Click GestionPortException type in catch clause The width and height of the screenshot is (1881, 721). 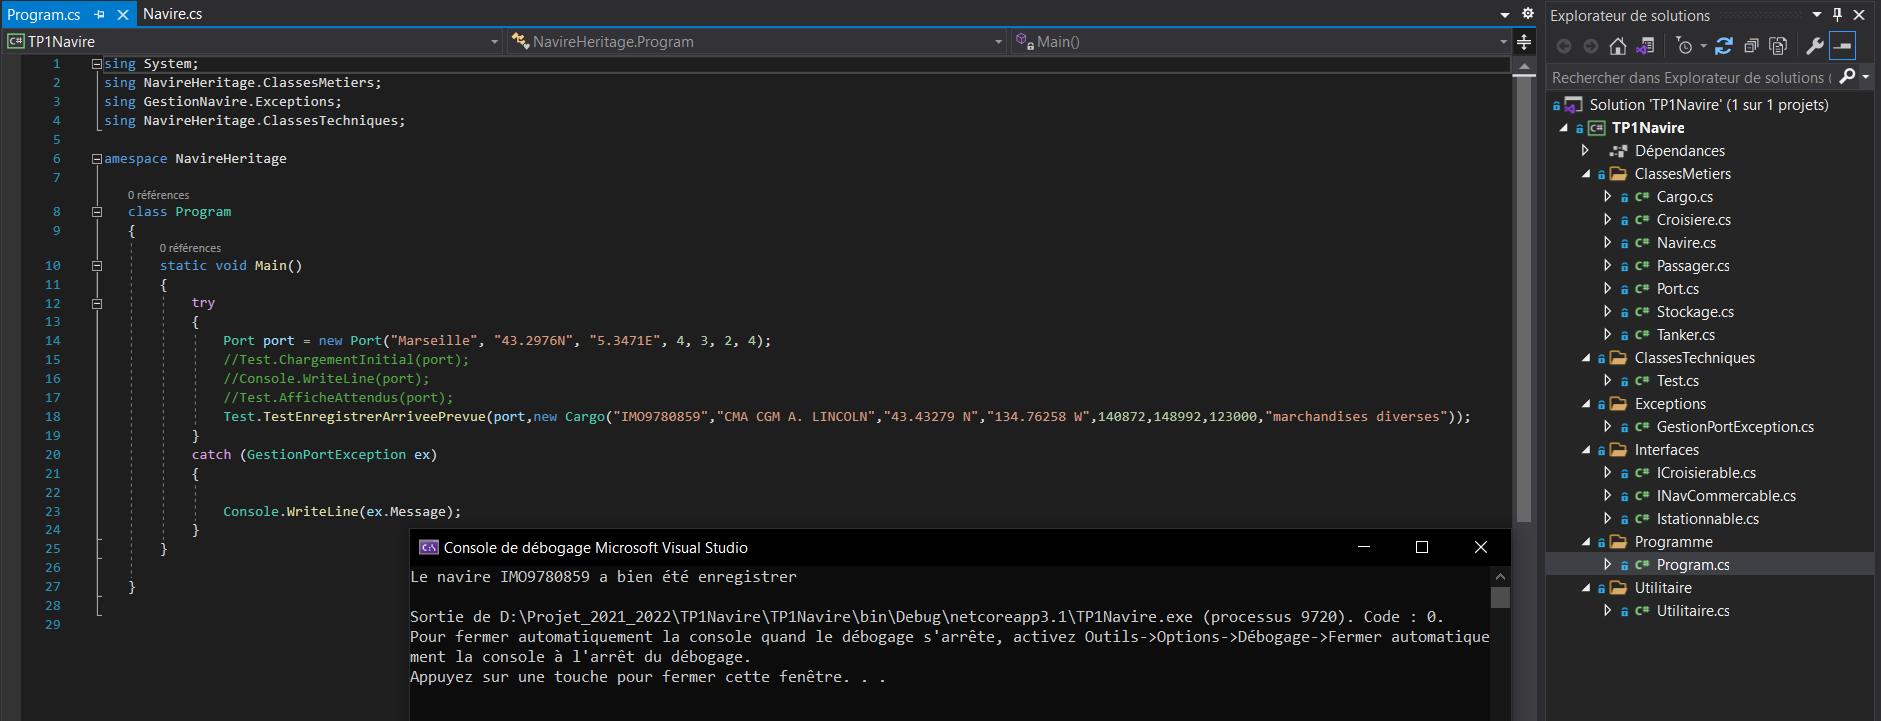[x=326, y=454]
